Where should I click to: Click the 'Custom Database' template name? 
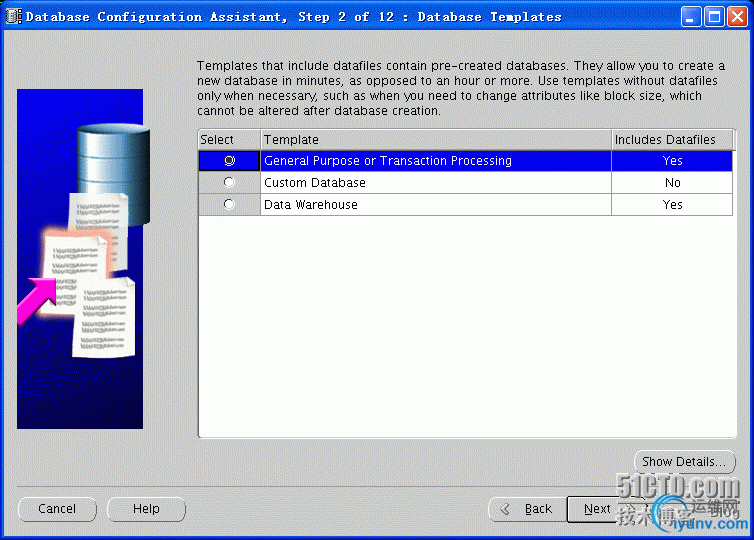[x=315, y=183]
